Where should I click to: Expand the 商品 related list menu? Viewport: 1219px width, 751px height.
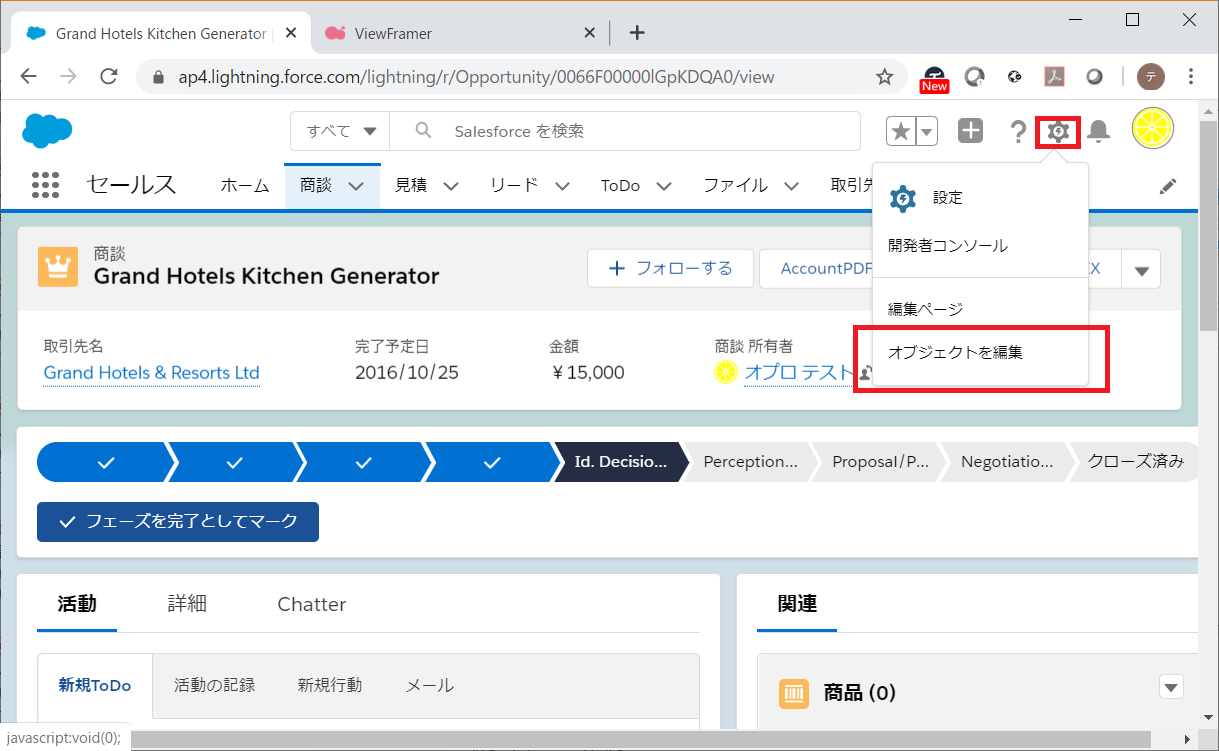click(x=1171, y=687)
